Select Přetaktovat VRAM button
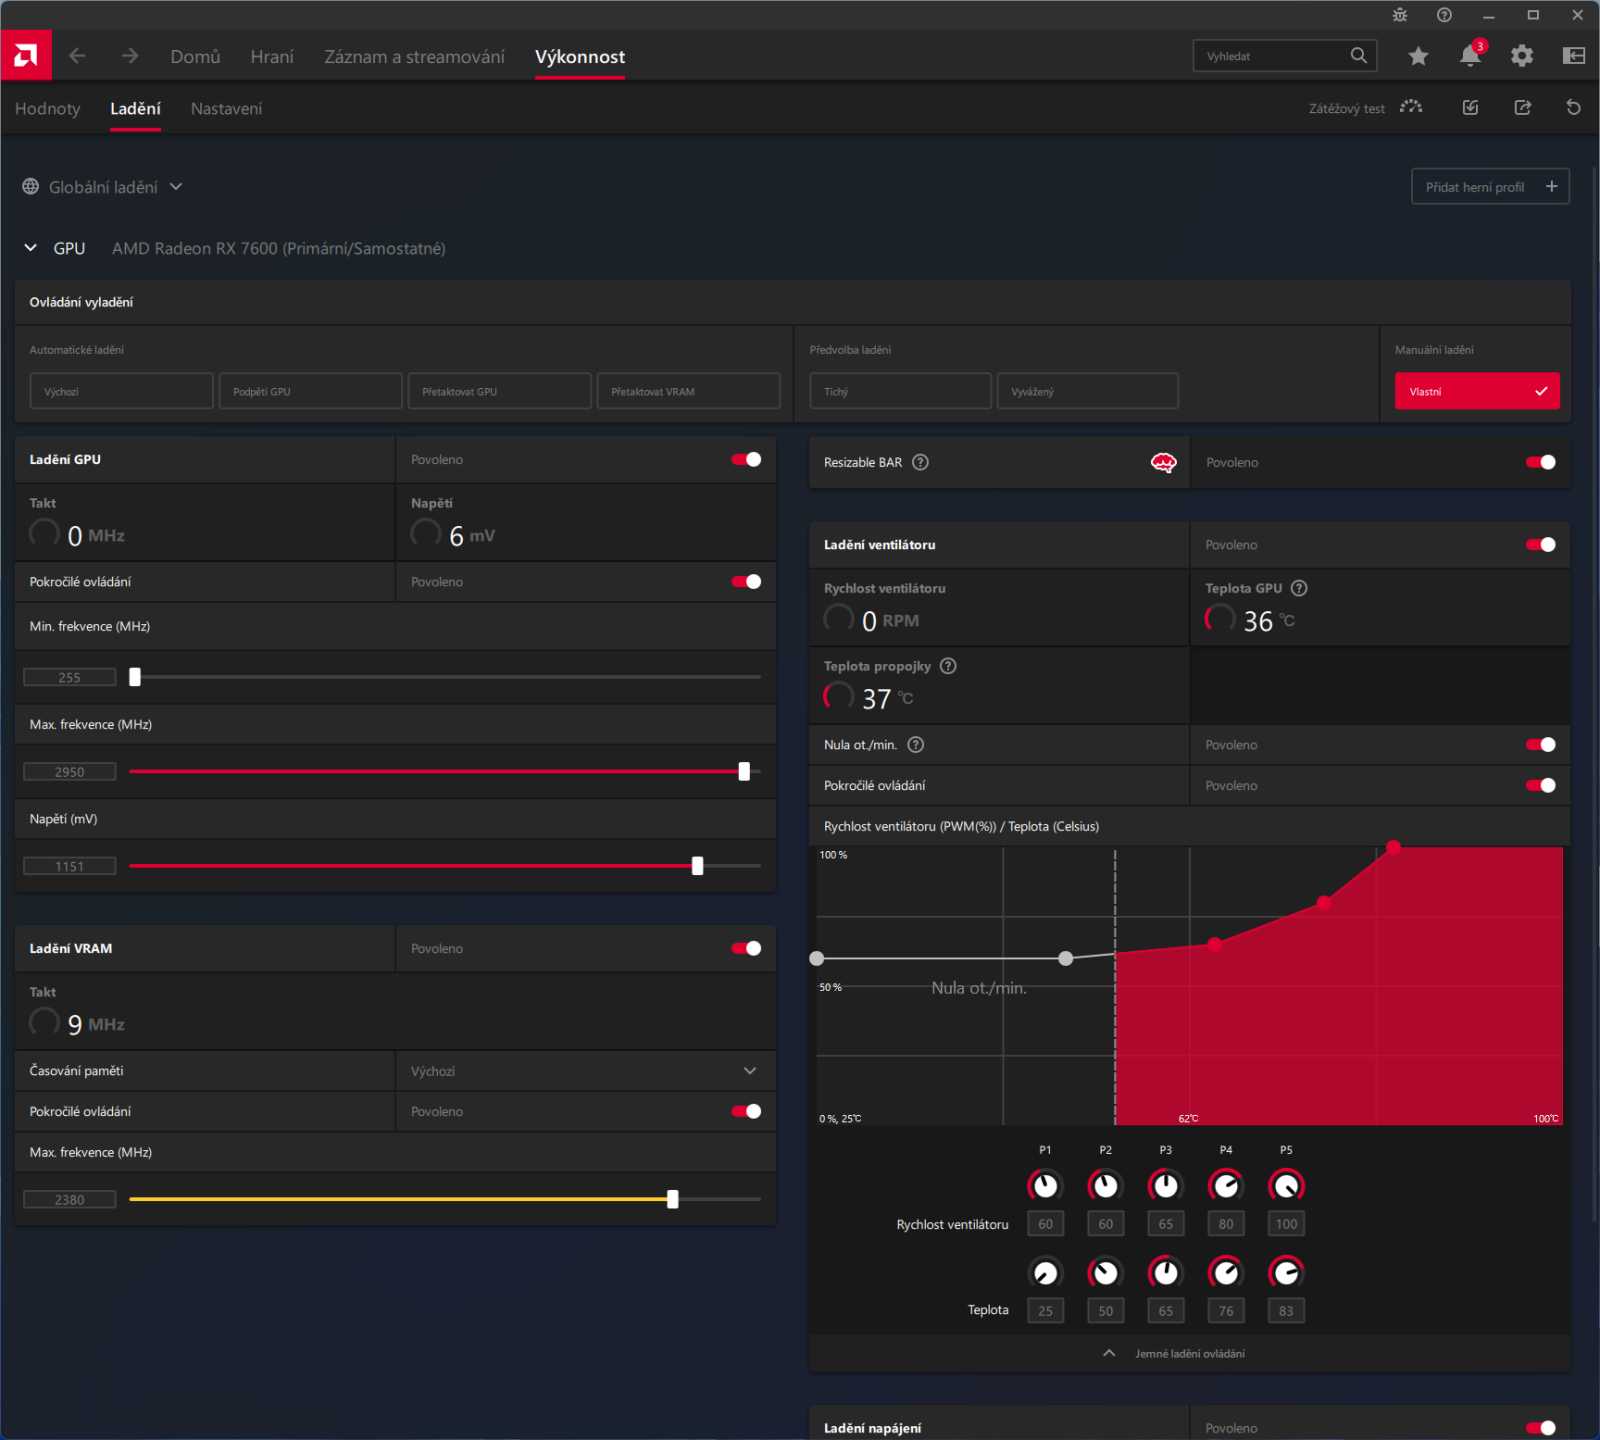 tap(689, 391)
